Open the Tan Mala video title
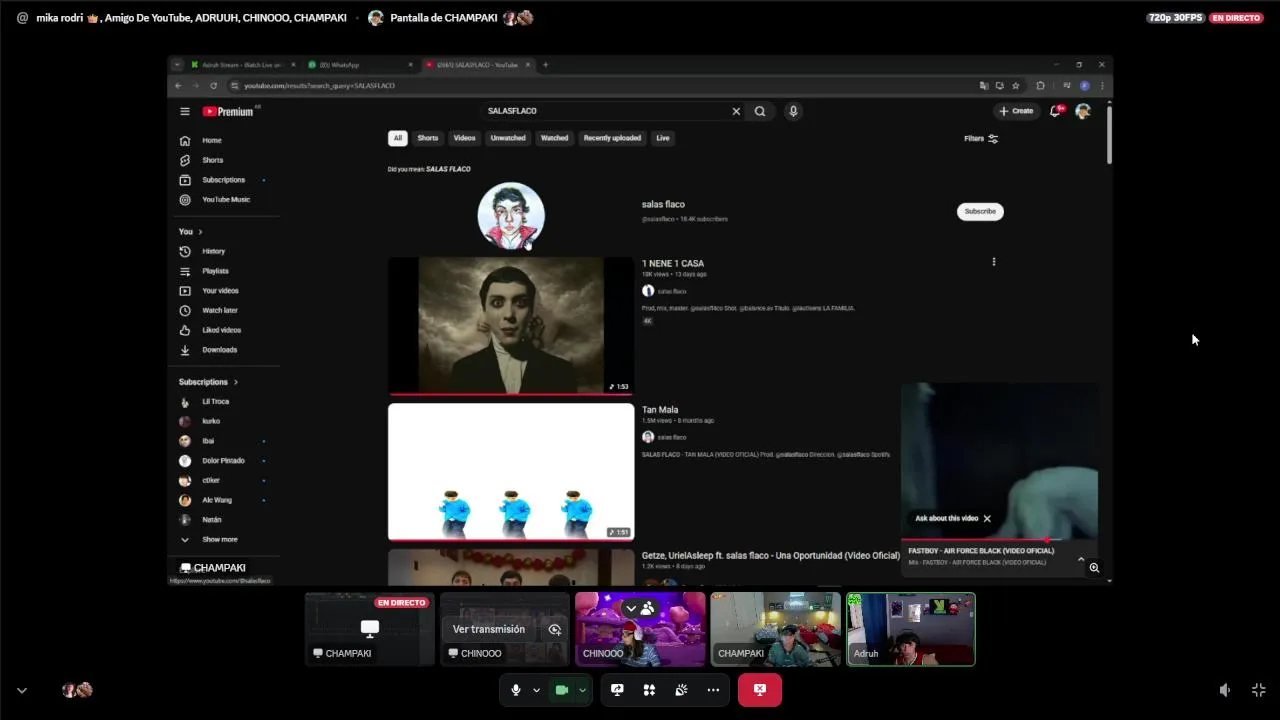The height and width of the screenshot is (720, 1280). pos(660,410)
